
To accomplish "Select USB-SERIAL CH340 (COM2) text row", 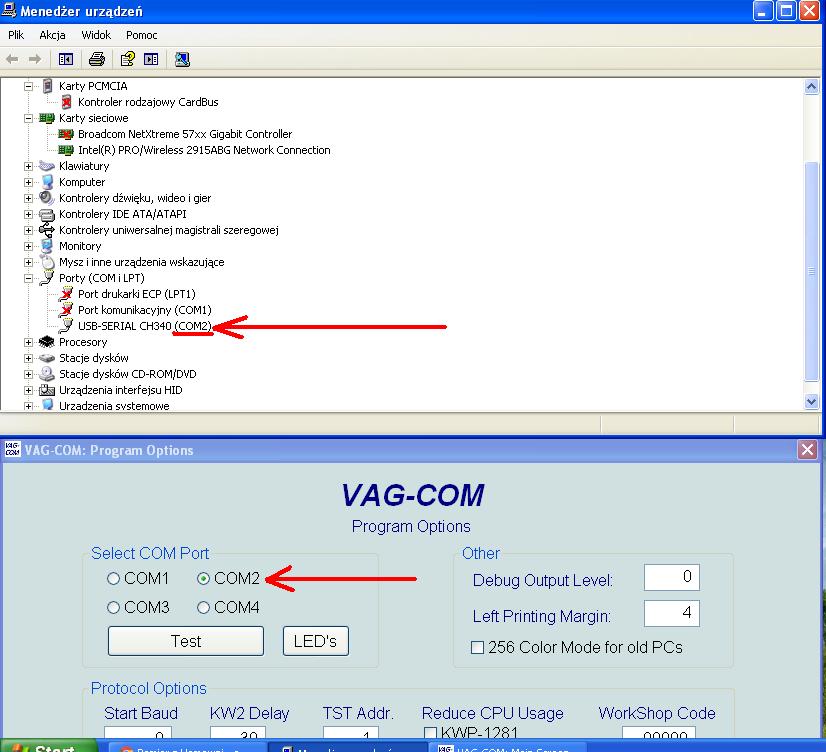I will click(144, 326).
